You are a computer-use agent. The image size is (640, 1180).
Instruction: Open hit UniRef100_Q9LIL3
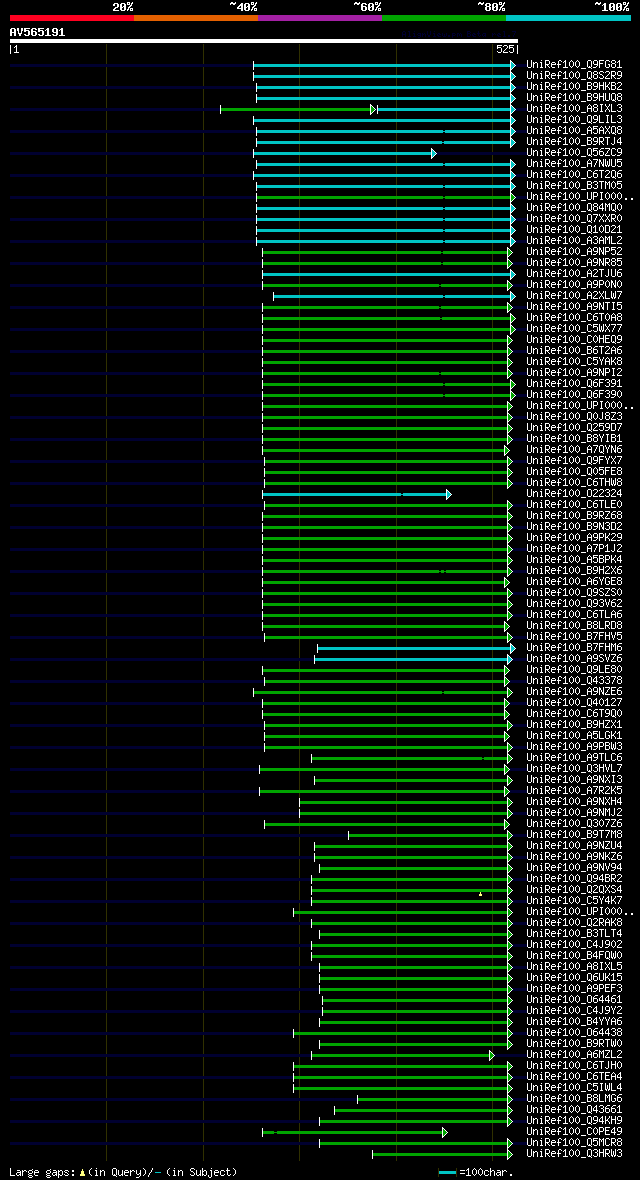pyautogui.click(x=574, y=120)
